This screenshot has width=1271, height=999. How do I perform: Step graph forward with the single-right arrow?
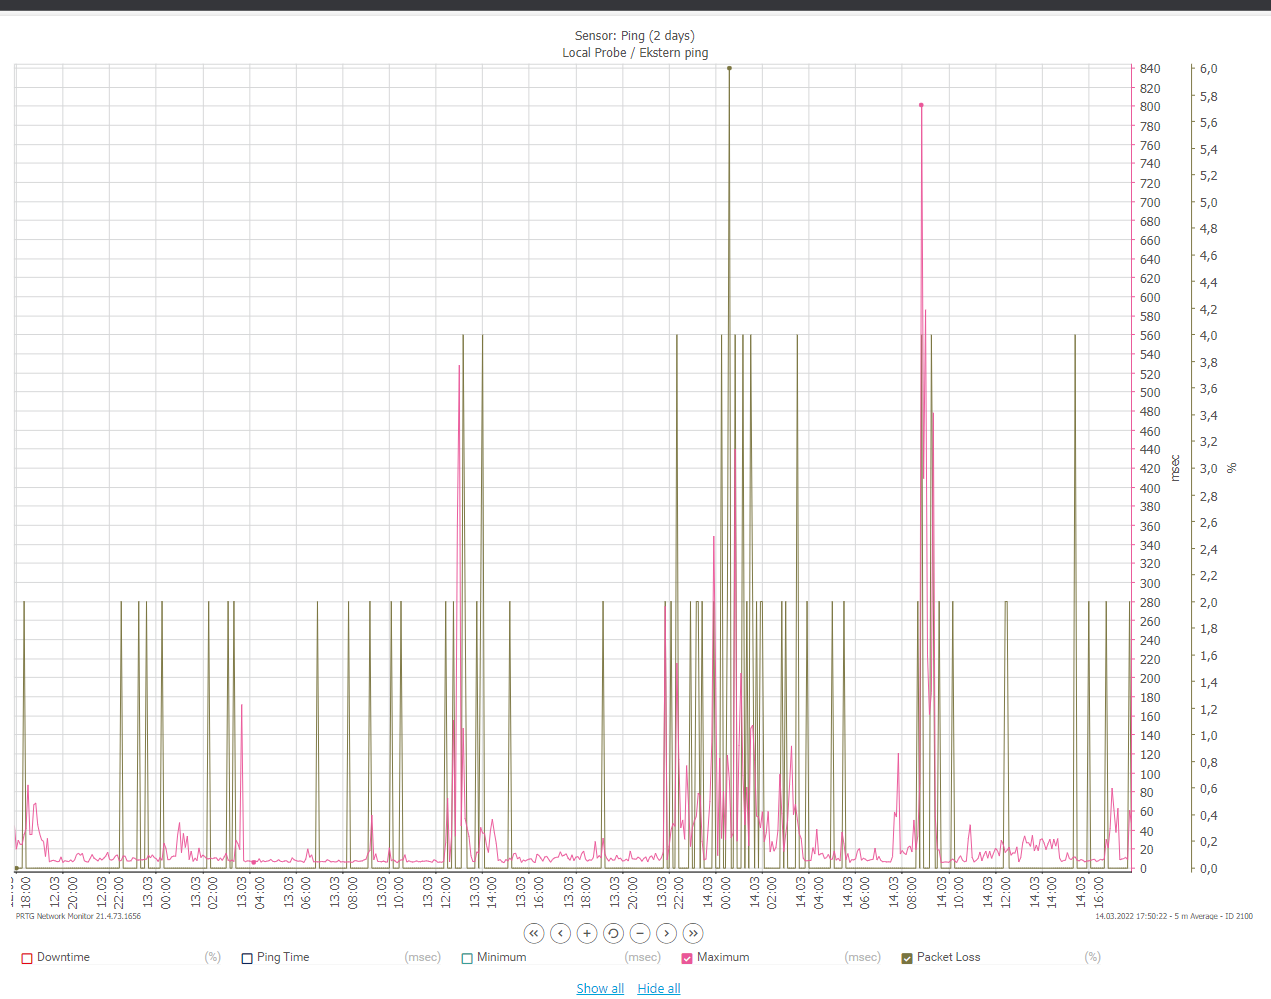click(x=667, y=933)
